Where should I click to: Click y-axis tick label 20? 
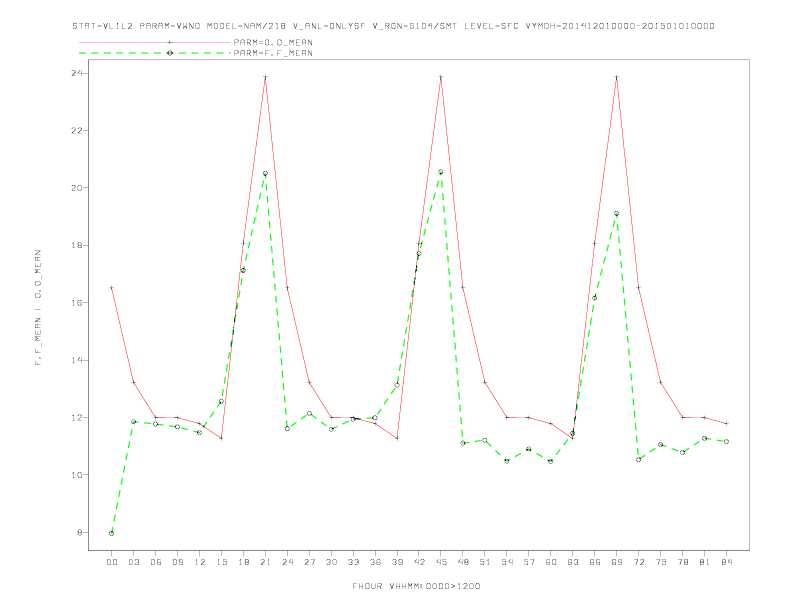77,188
